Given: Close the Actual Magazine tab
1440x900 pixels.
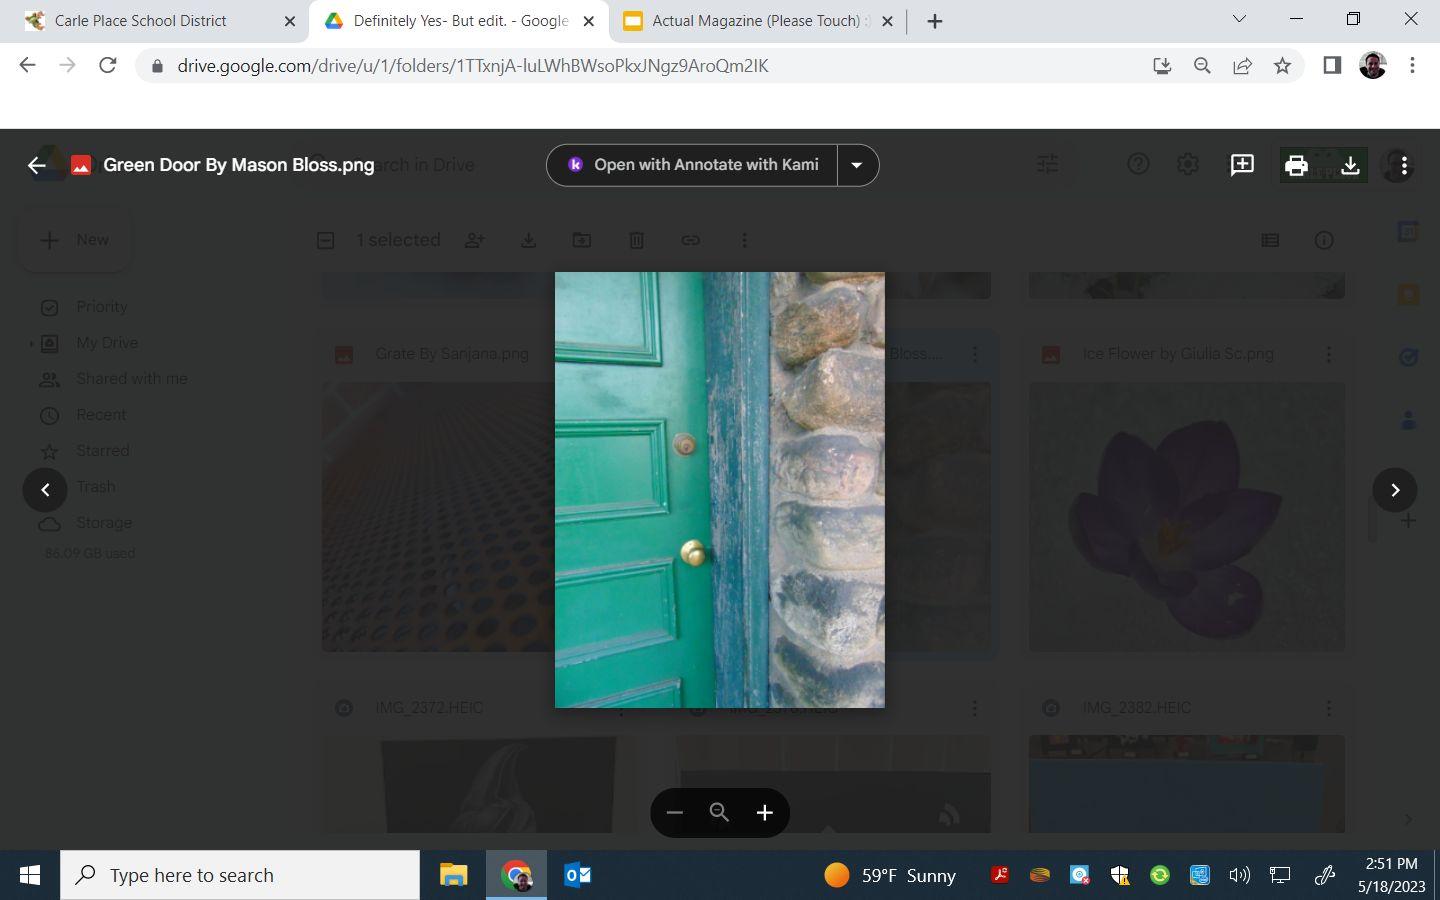Looking at the screenshot, I should [887, 21].
